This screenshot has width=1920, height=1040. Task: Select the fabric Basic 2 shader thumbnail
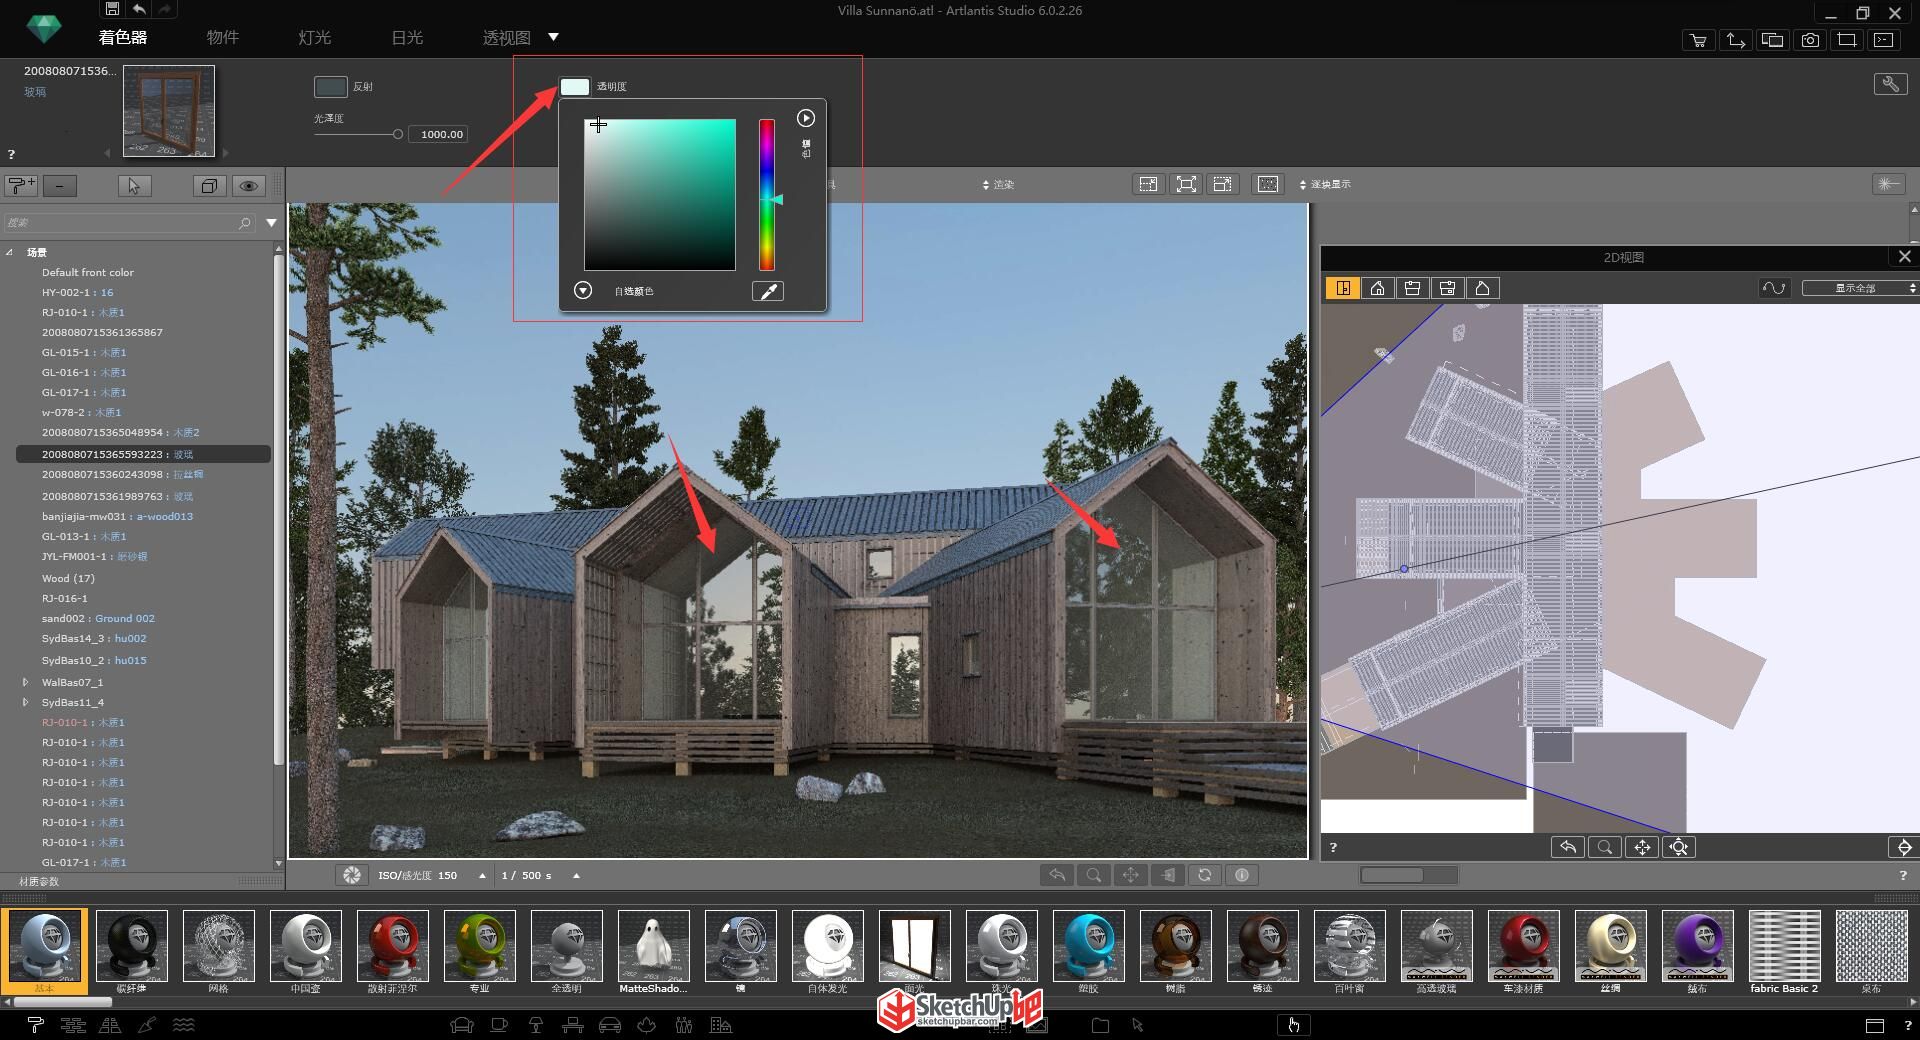coord(1784,946)
